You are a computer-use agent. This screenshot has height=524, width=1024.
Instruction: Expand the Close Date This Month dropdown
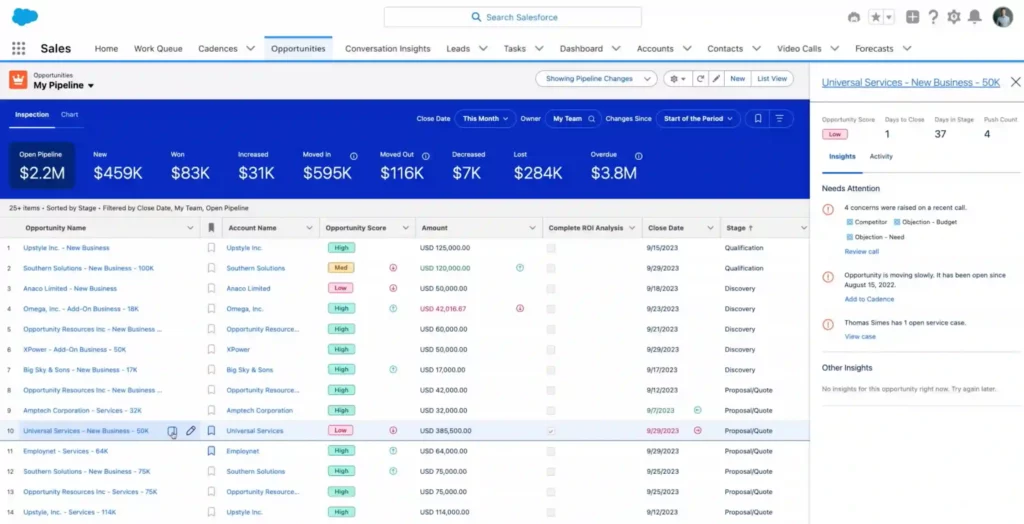[484, 118]
